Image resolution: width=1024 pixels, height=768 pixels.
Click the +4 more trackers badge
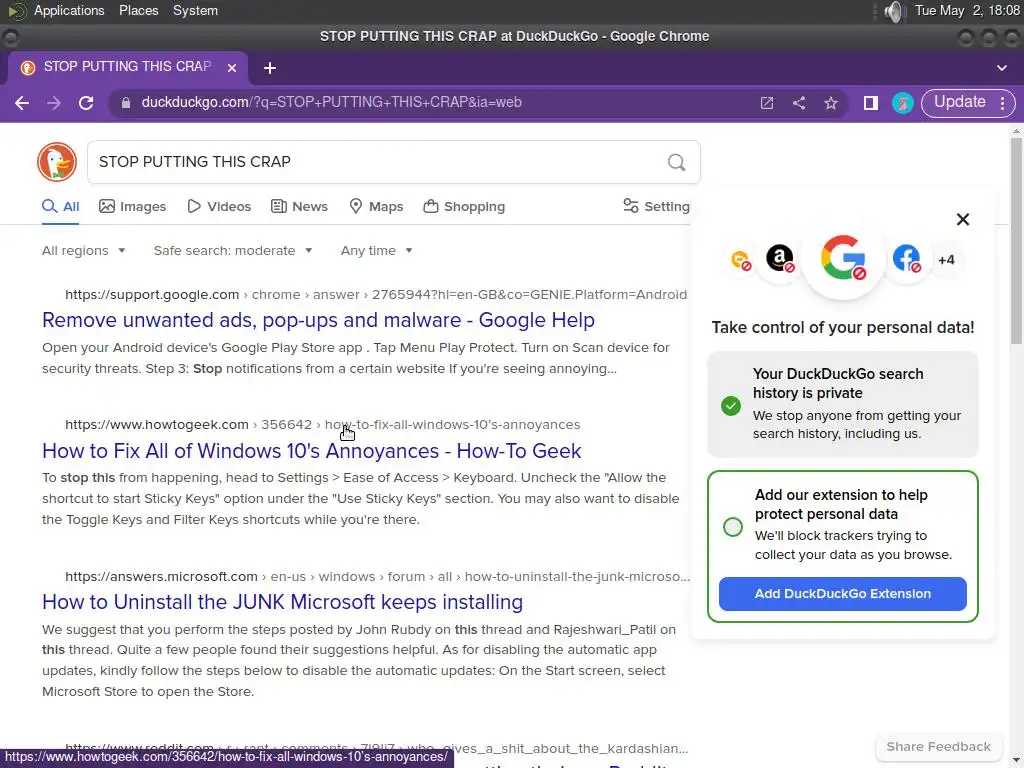(946, 260)
